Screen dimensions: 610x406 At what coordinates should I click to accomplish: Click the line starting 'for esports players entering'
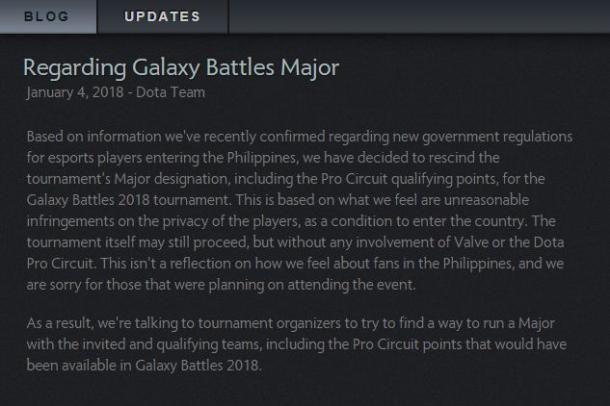pos(263,158)
